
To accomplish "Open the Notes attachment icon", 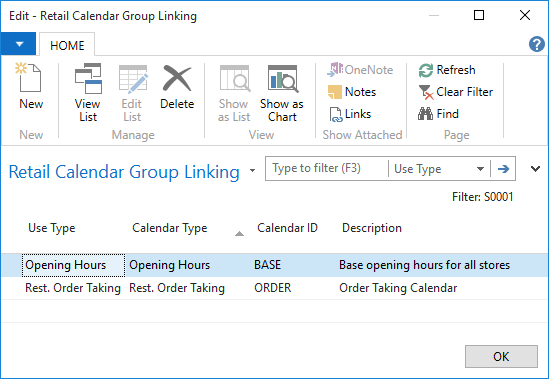I will [x=334, y=92].
